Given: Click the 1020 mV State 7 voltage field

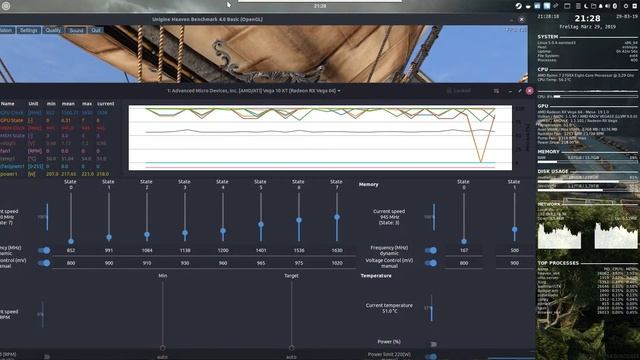Looking at the screenshot, I should pos(337,263).
